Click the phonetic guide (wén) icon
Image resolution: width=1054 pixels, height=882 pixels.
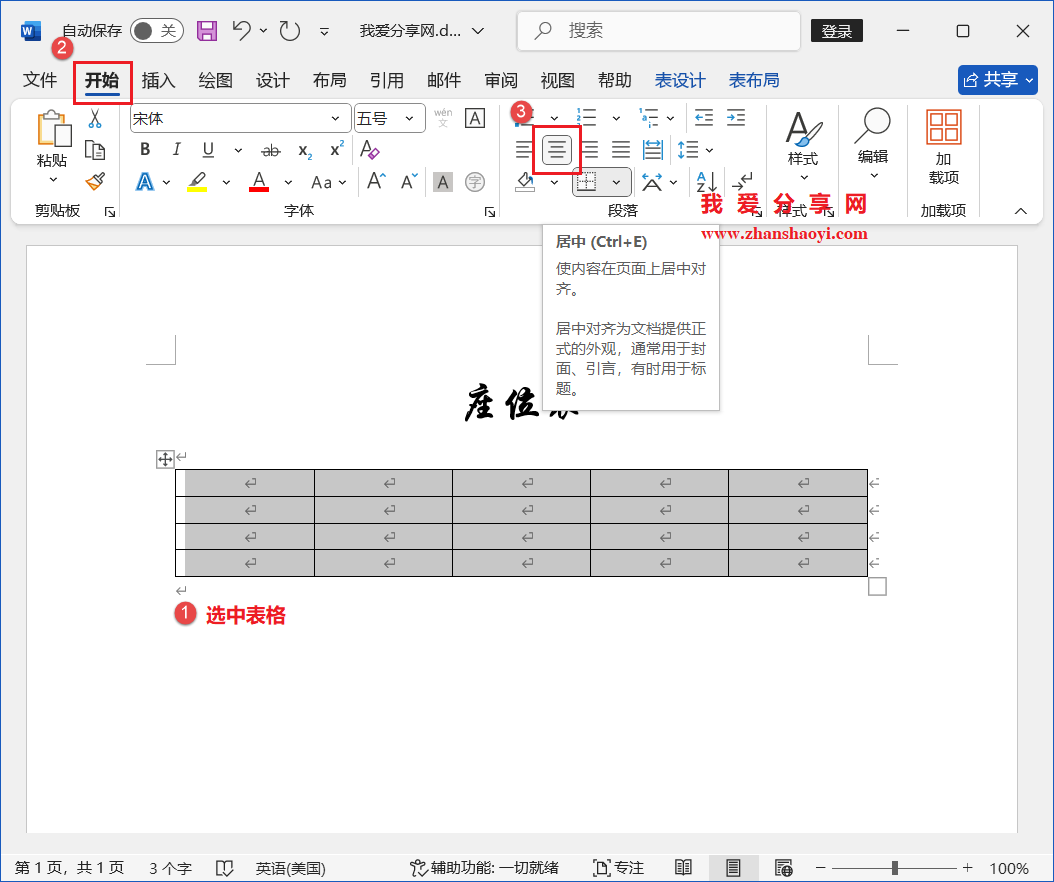coord(443,118)
